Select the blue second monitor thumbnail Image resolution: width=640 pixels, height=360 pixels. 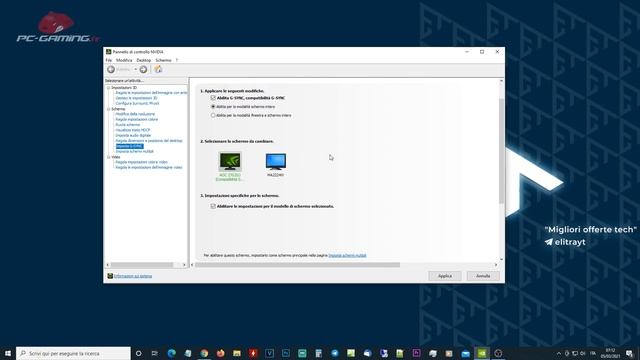pos(276,162)
